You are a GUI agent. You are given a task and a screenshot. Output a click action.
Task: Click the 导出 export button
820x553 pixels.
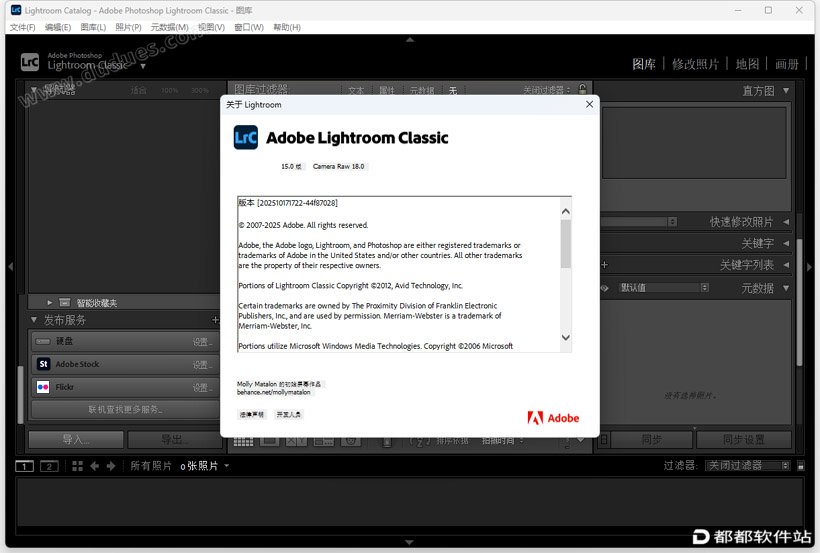pos(174,439)
